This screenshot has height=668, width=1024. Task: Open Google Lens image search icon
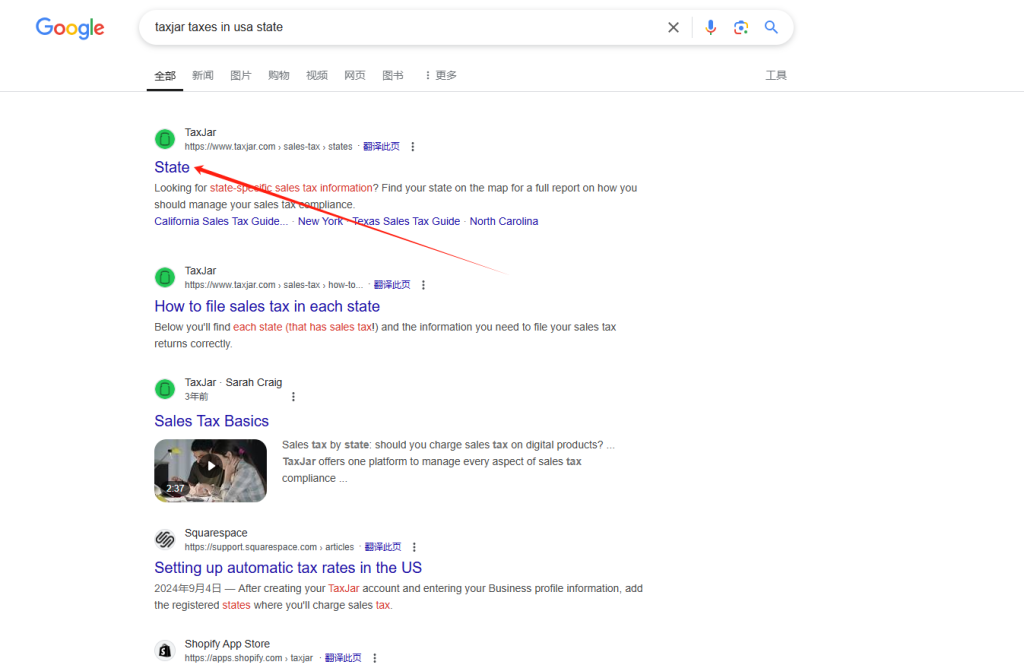pyautogui.click(x=740, y=28)
